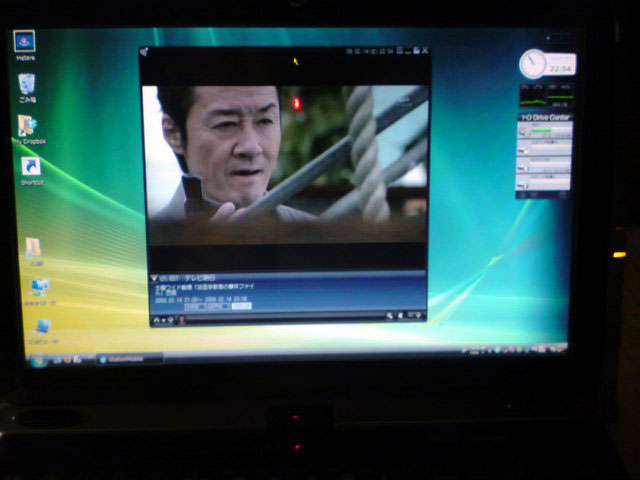Click the first Quick Launch icon next to Start
This screenshot has width=640, height=480.
(x=58, y=360)
